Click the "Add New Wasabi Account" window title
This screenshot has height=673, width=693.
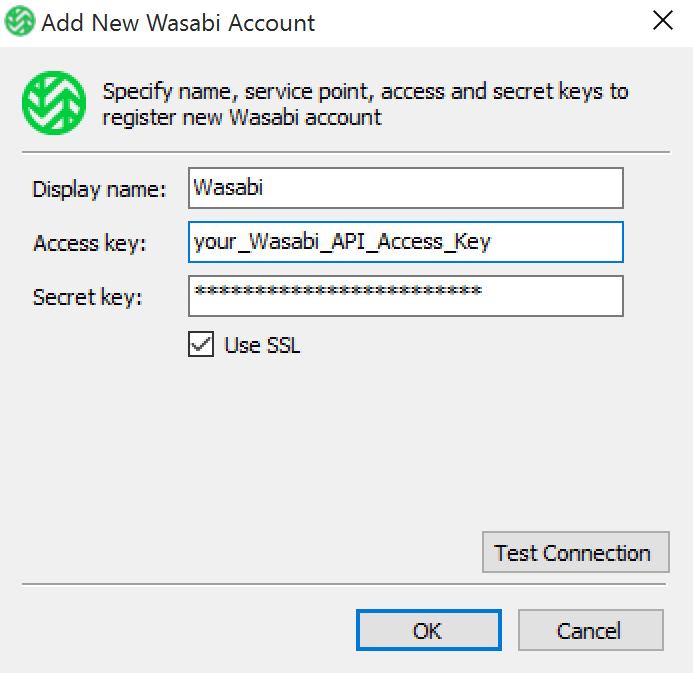click(x=178, y=23)
